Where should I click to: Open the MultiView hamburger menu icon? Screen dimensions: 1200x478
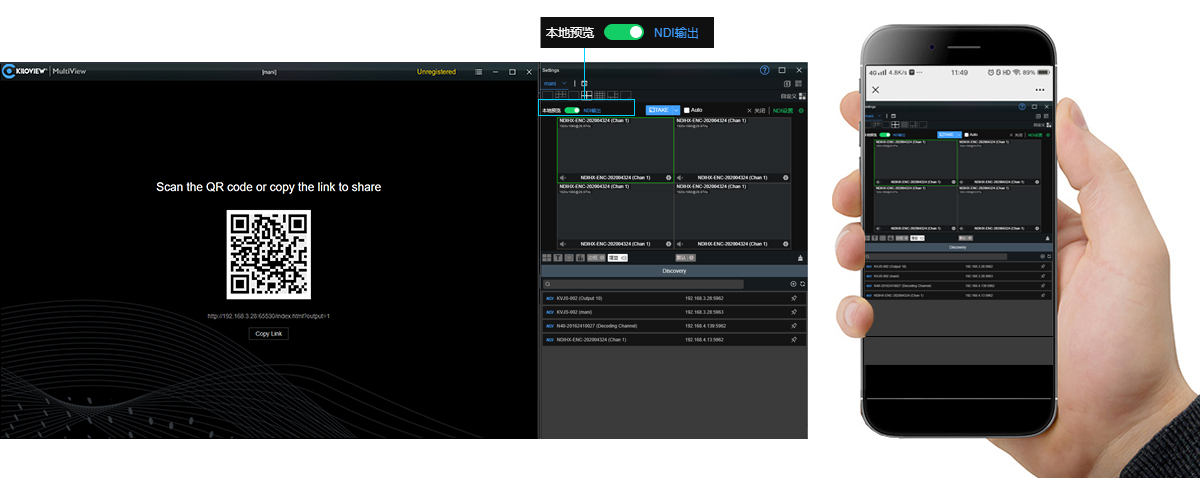click(x=478, y=72)
